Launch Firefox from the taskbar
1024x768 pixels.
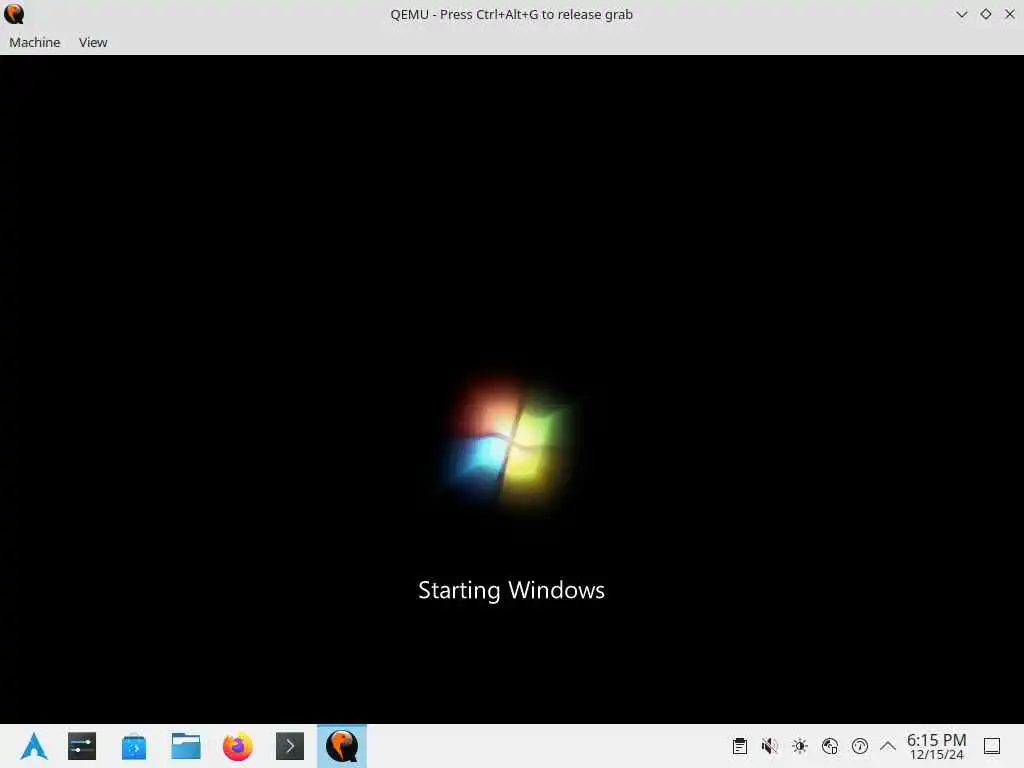click(x=238, y=746)
